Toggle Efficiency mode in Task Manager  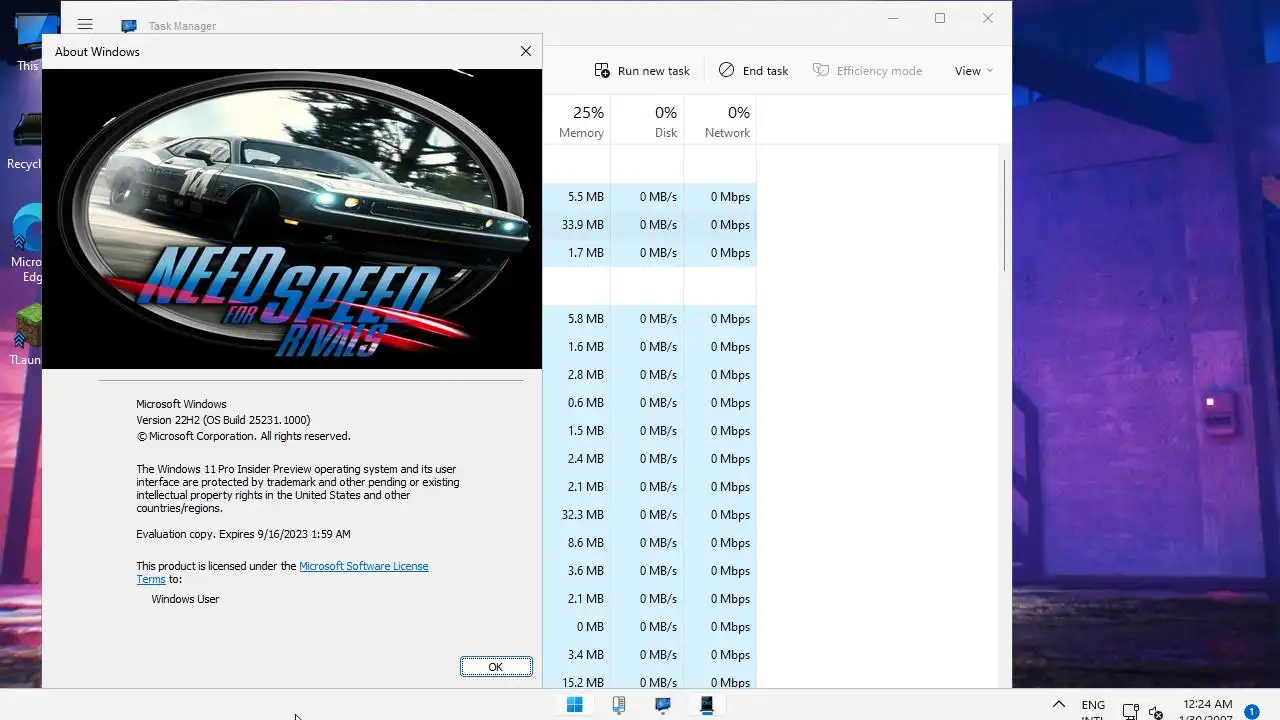(867, 71)
